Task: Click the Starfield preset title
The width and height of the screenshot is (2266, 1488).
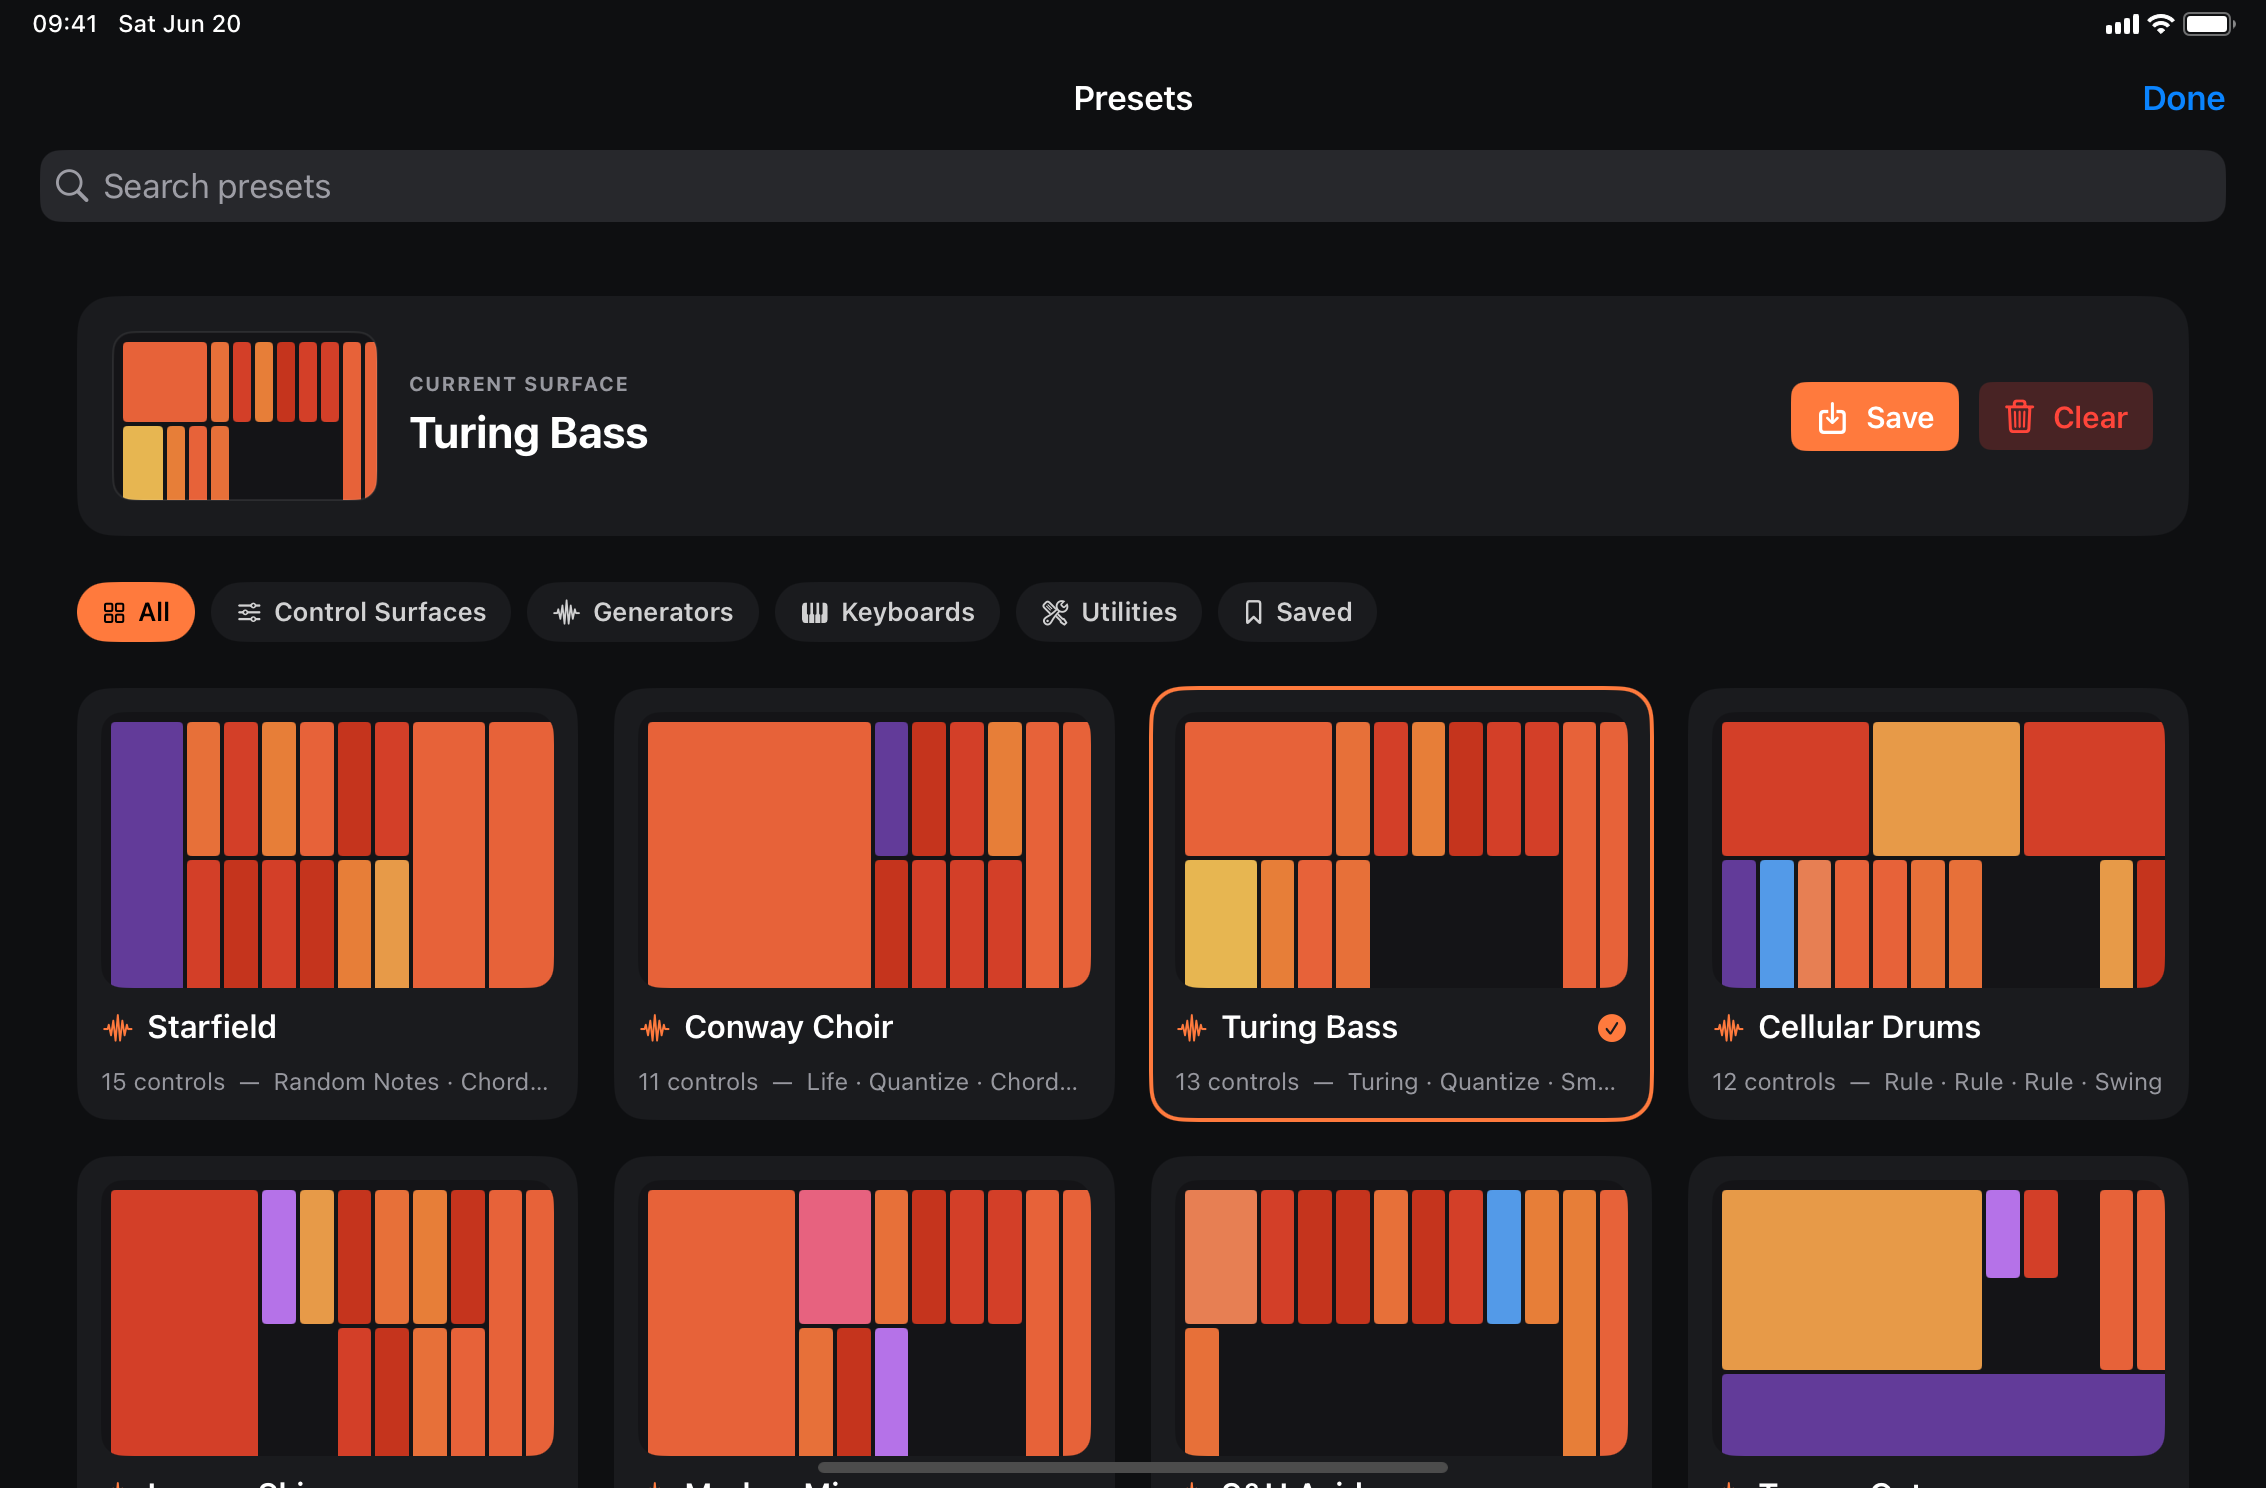Action: point(212,1027)
